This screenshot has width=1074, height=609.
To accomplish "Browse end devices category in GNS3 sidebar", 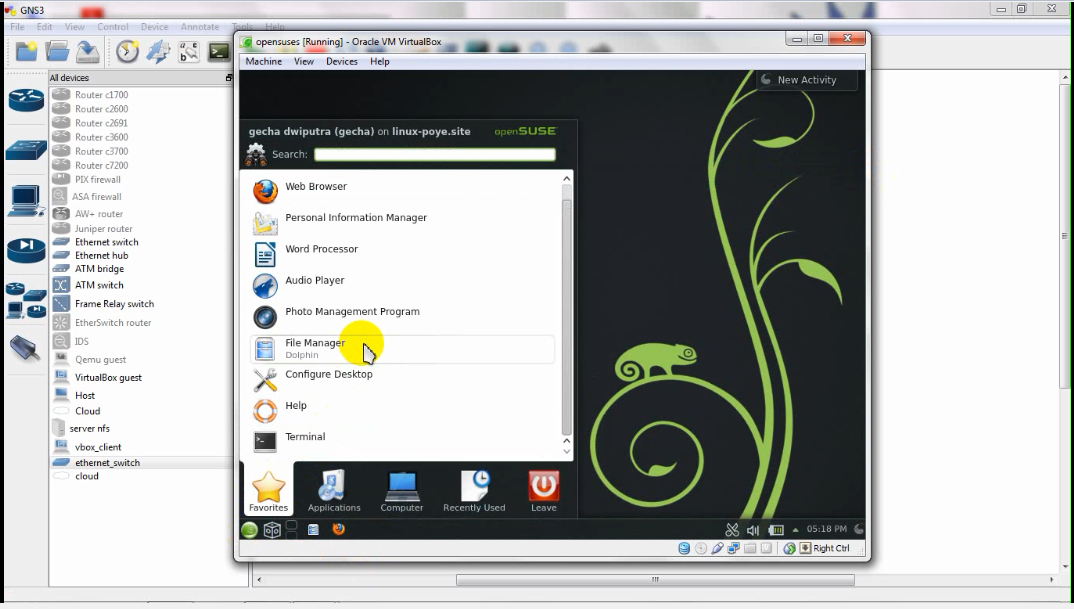I will tap(26, 201).
